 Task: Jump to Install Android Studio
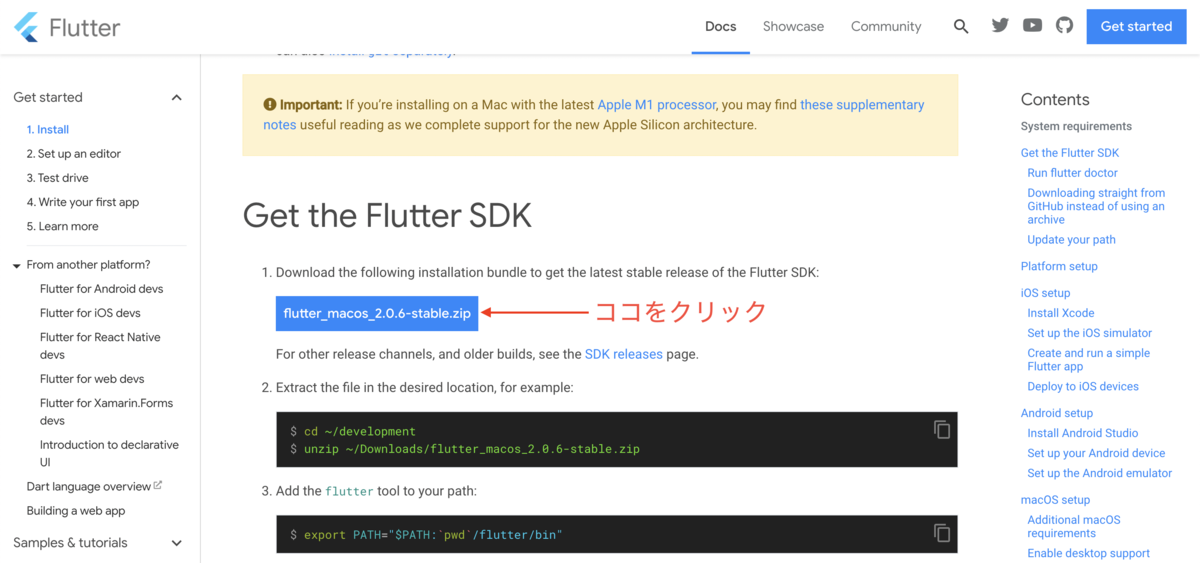1083,433
